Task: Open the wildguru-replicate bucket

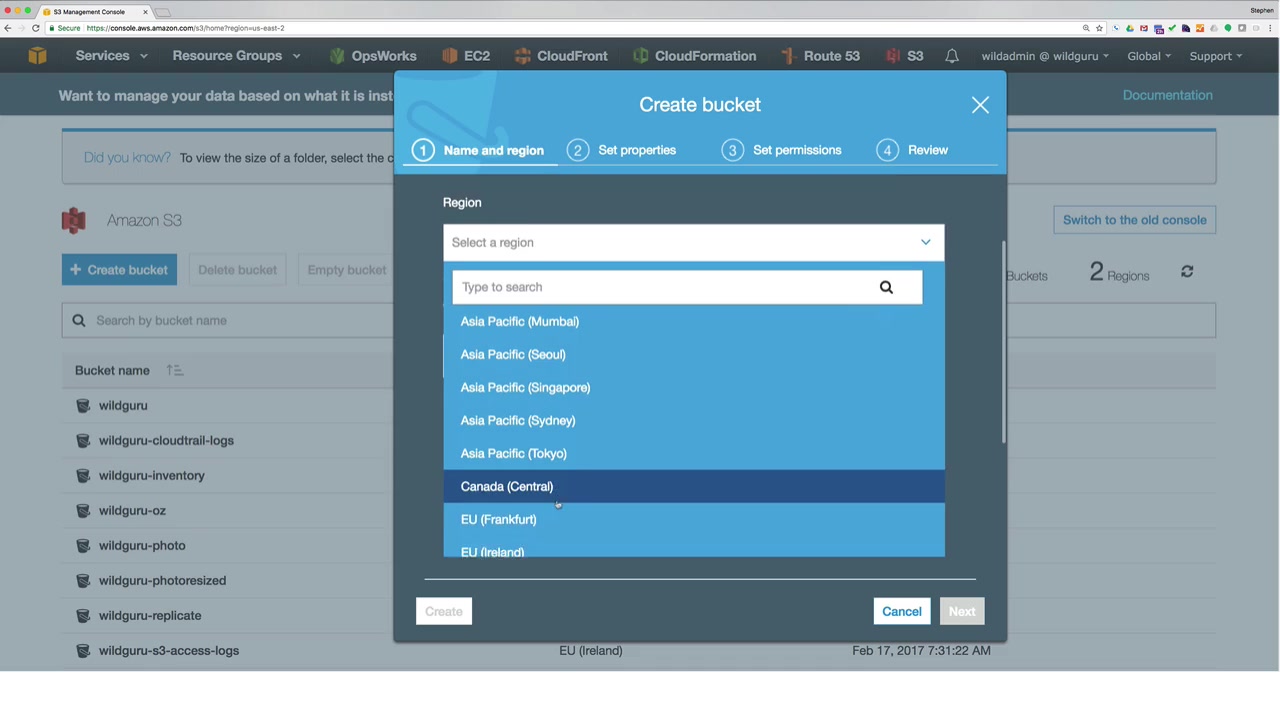Action: point(150,615)
